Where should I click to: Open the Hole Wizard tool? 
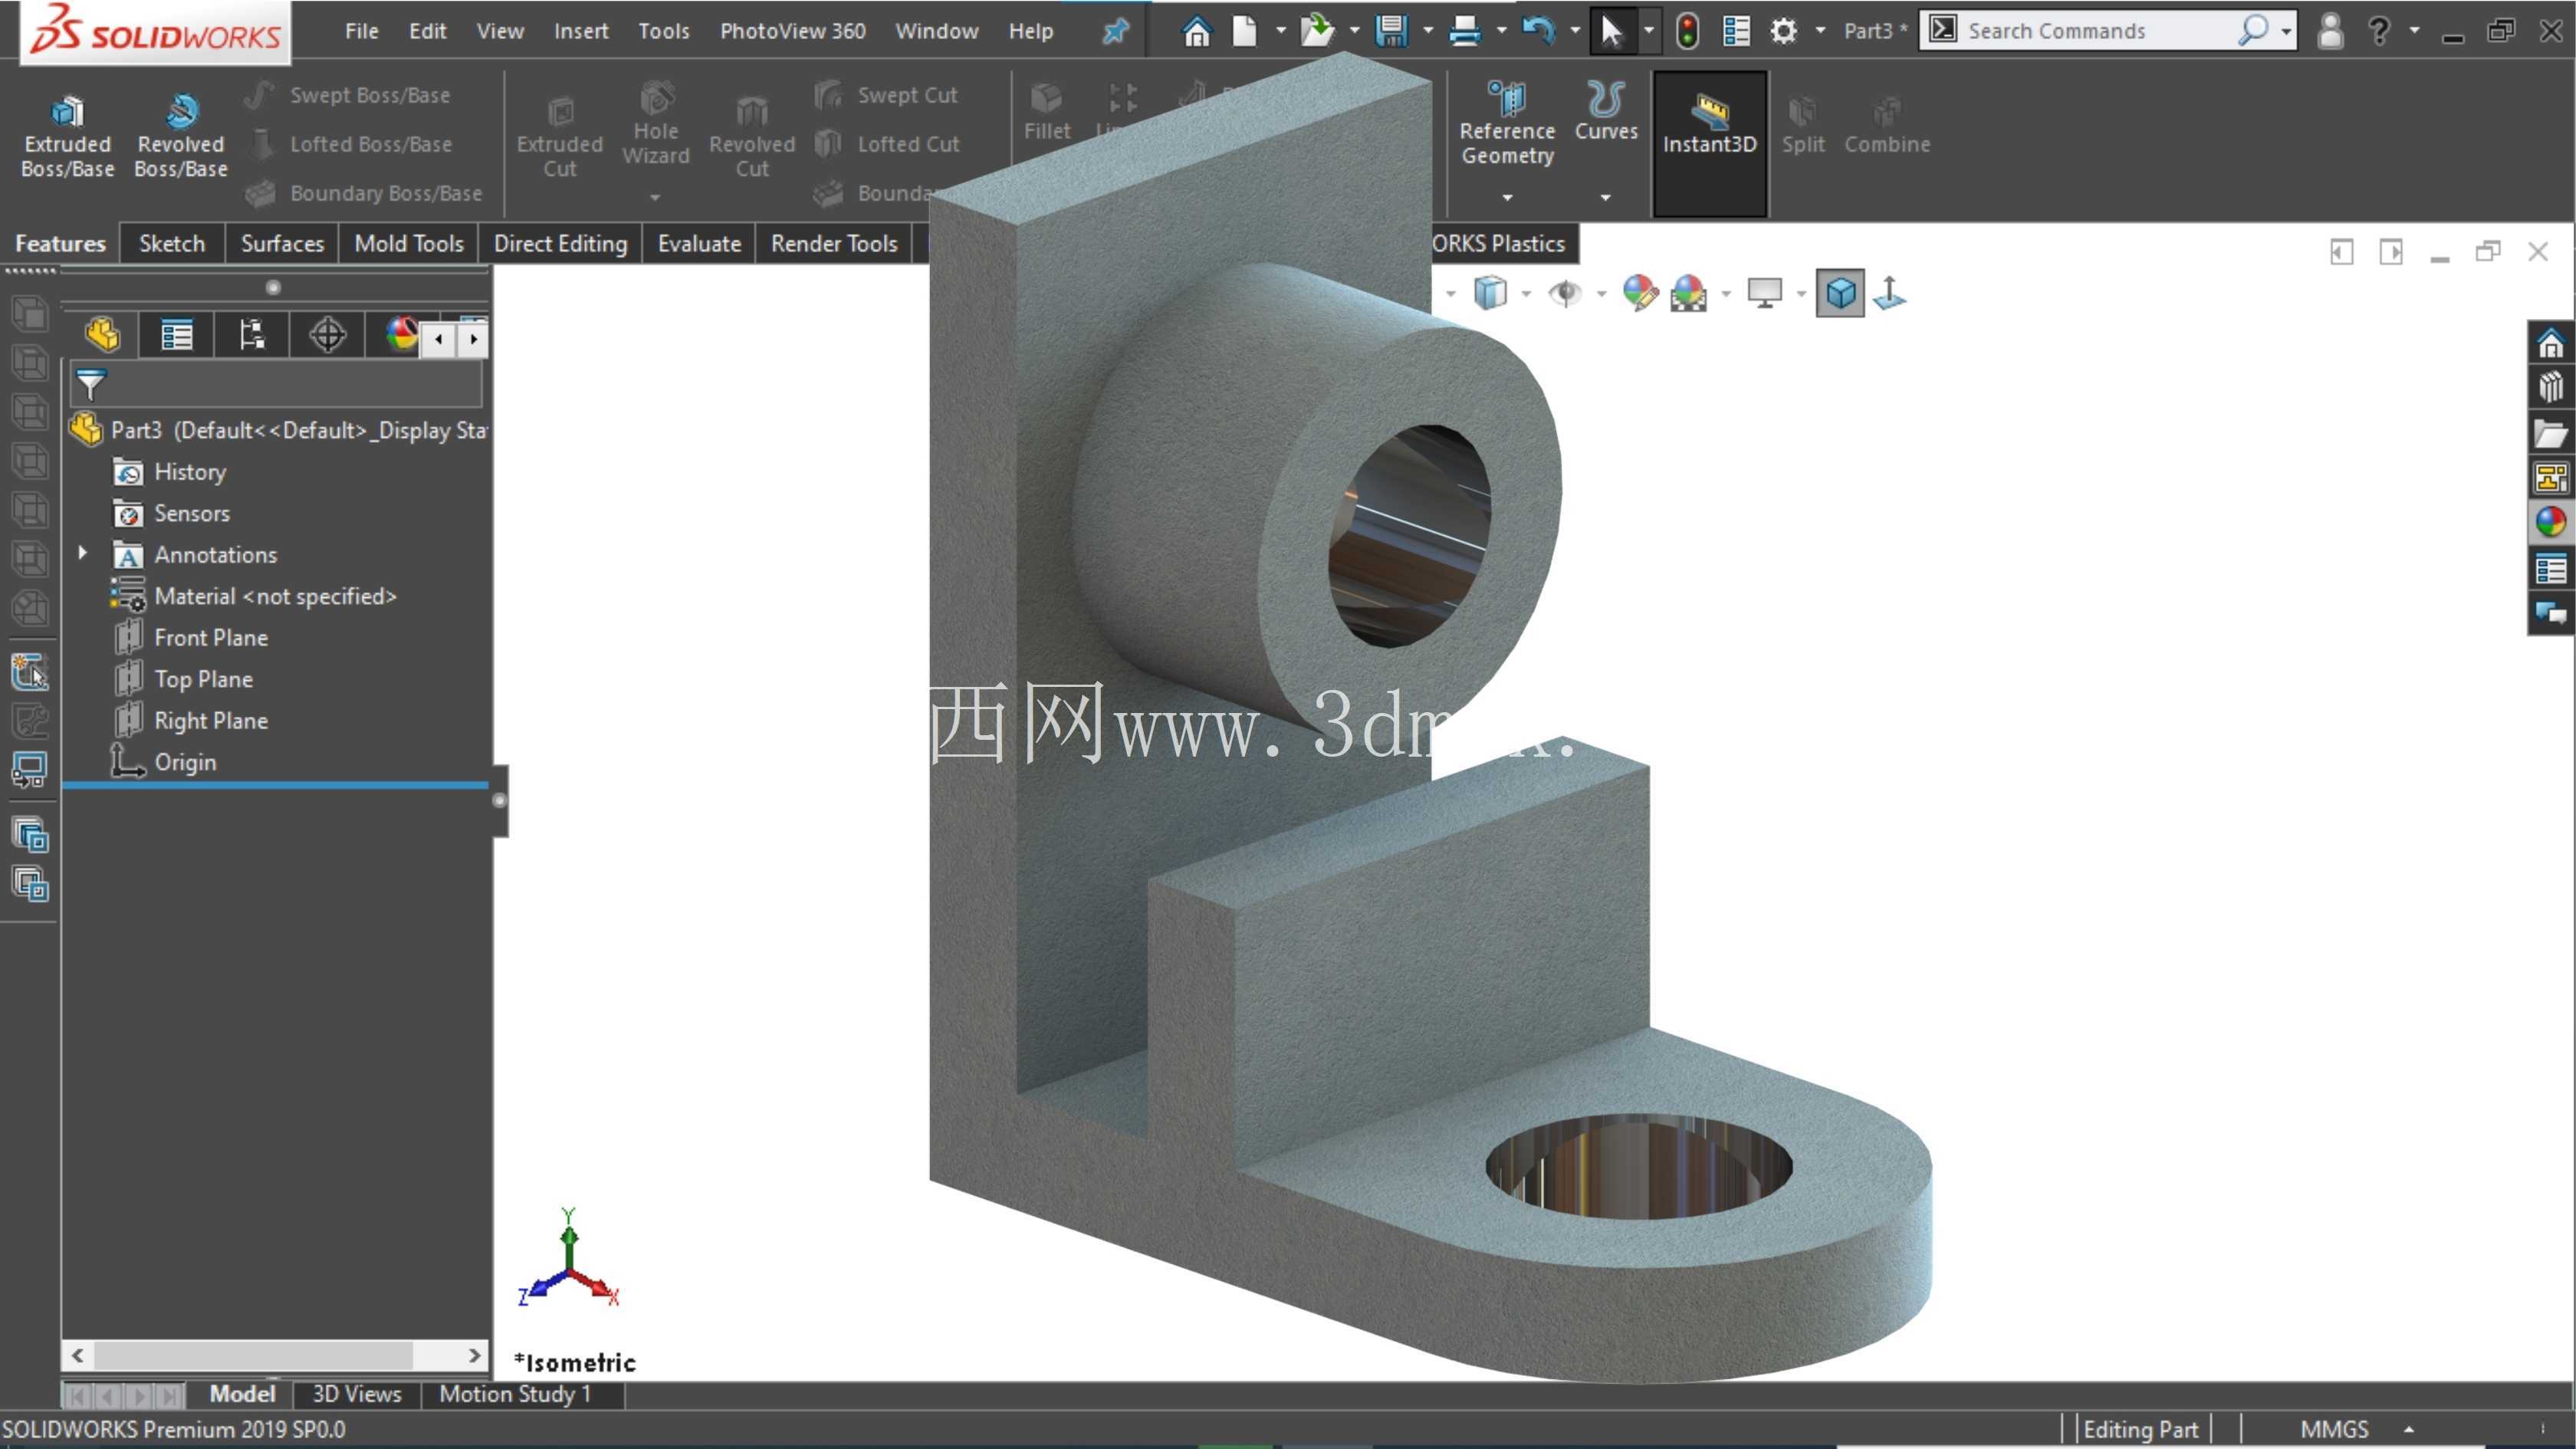tap(656, 124)
